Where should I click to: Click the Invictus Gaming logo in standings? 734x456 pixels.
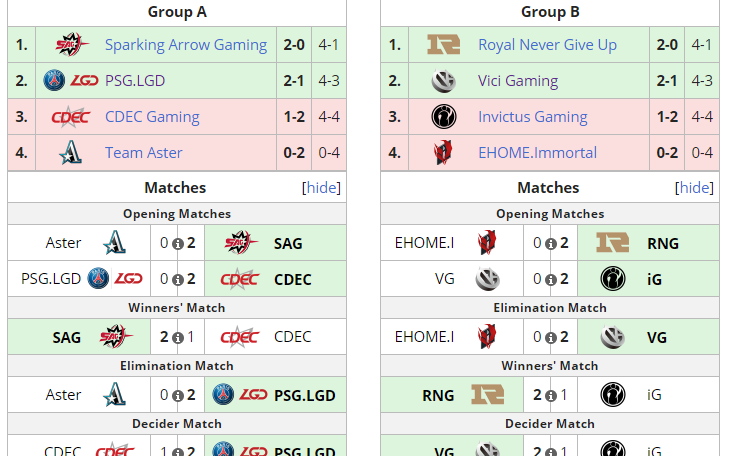pyautogui.click(x=443, y=117)
